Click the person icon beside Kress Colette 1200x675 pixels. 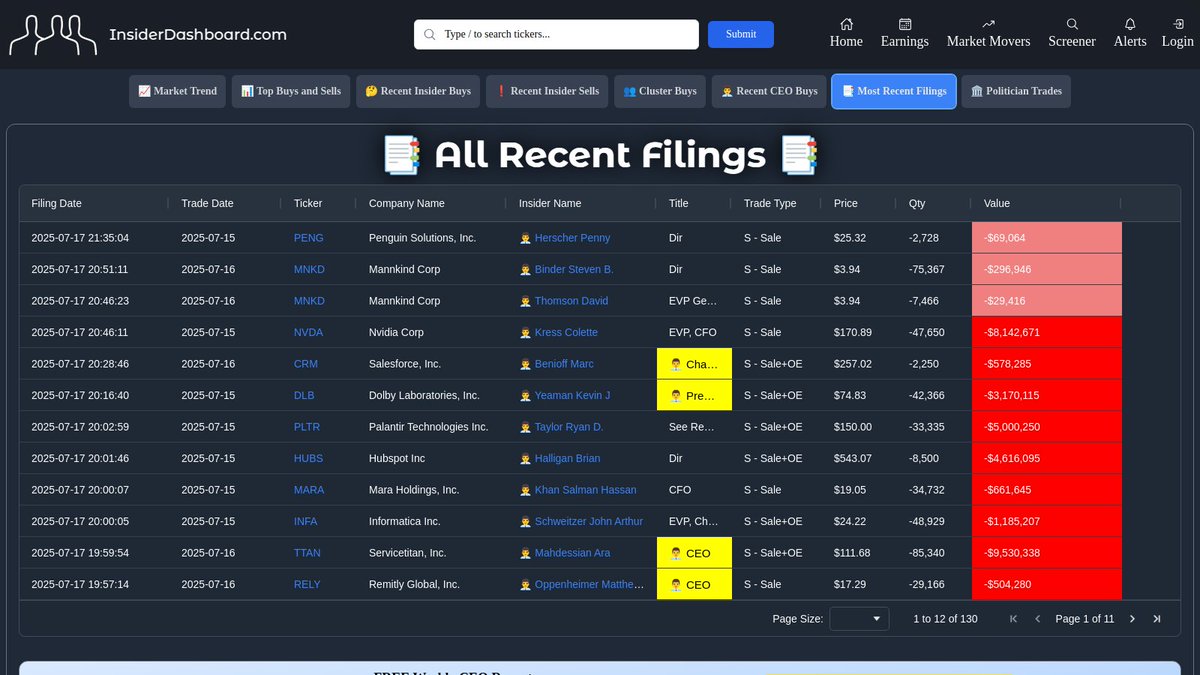525,332
